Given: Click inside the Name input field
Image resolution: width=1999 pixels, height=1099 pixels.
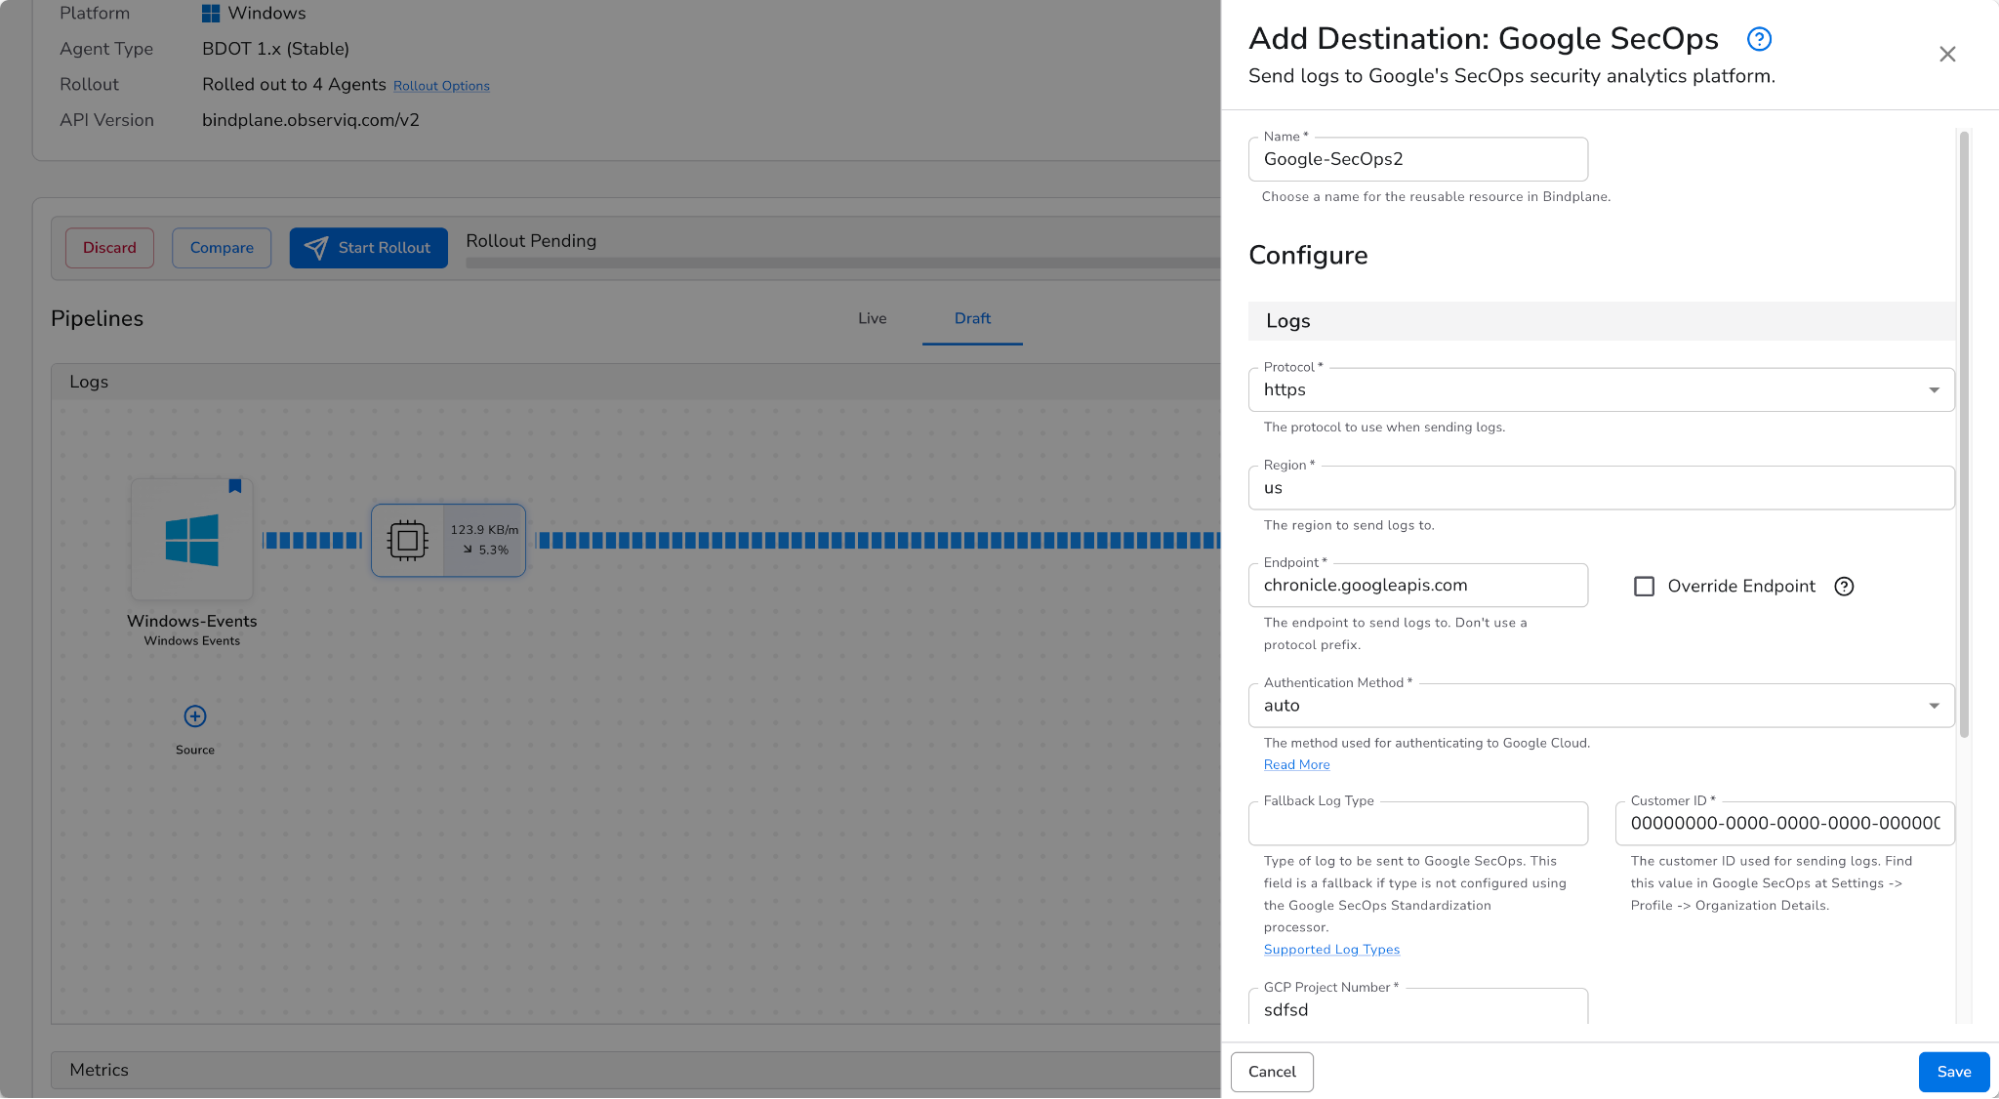Looking at the screenshot, I should pyautogui.click(x=1417, y=159).
